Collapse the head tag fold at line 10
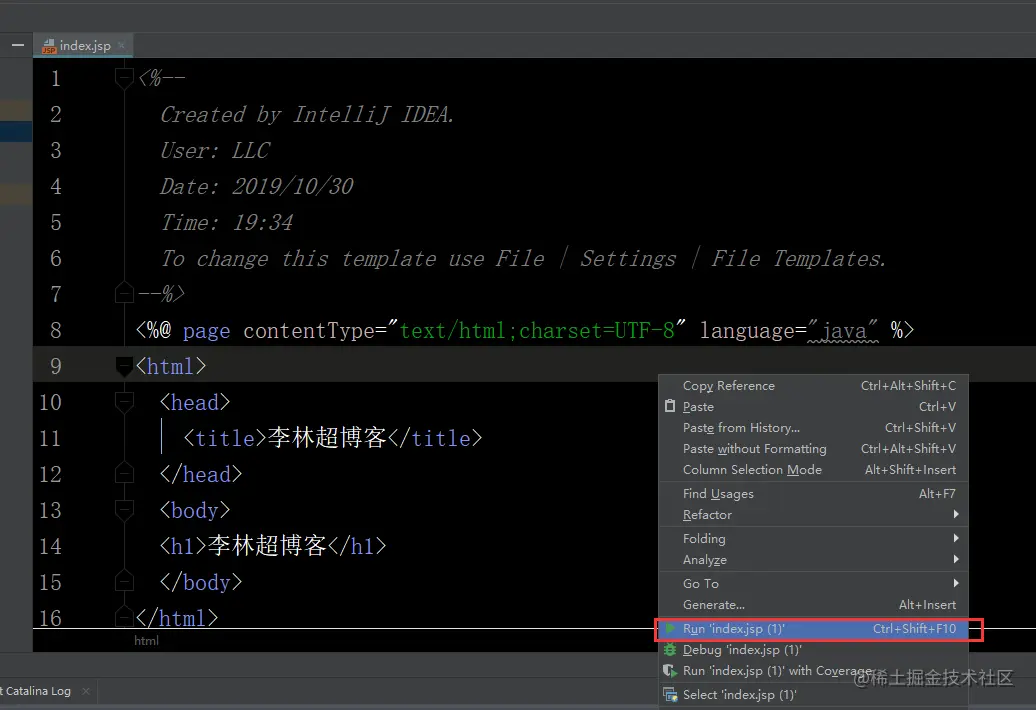 click(124, 402)
